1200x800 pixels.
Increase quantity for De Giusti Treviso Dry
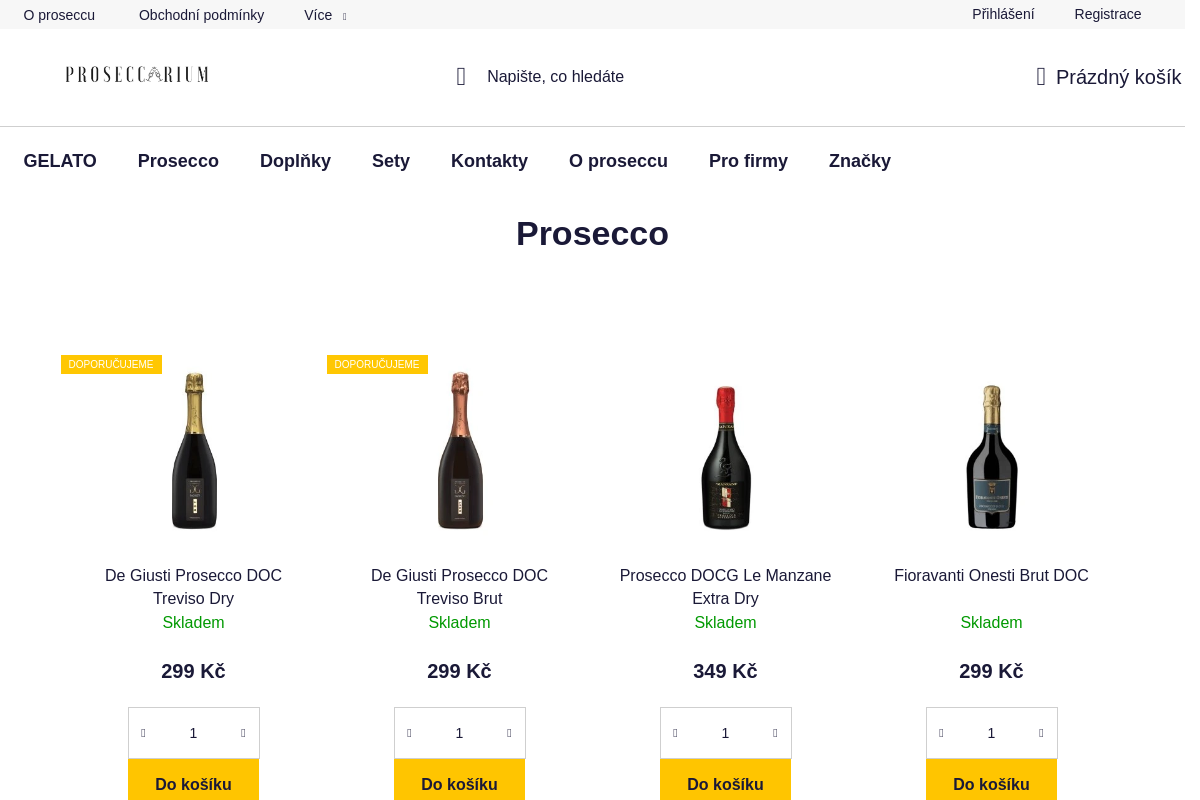(x=243, y=733)
